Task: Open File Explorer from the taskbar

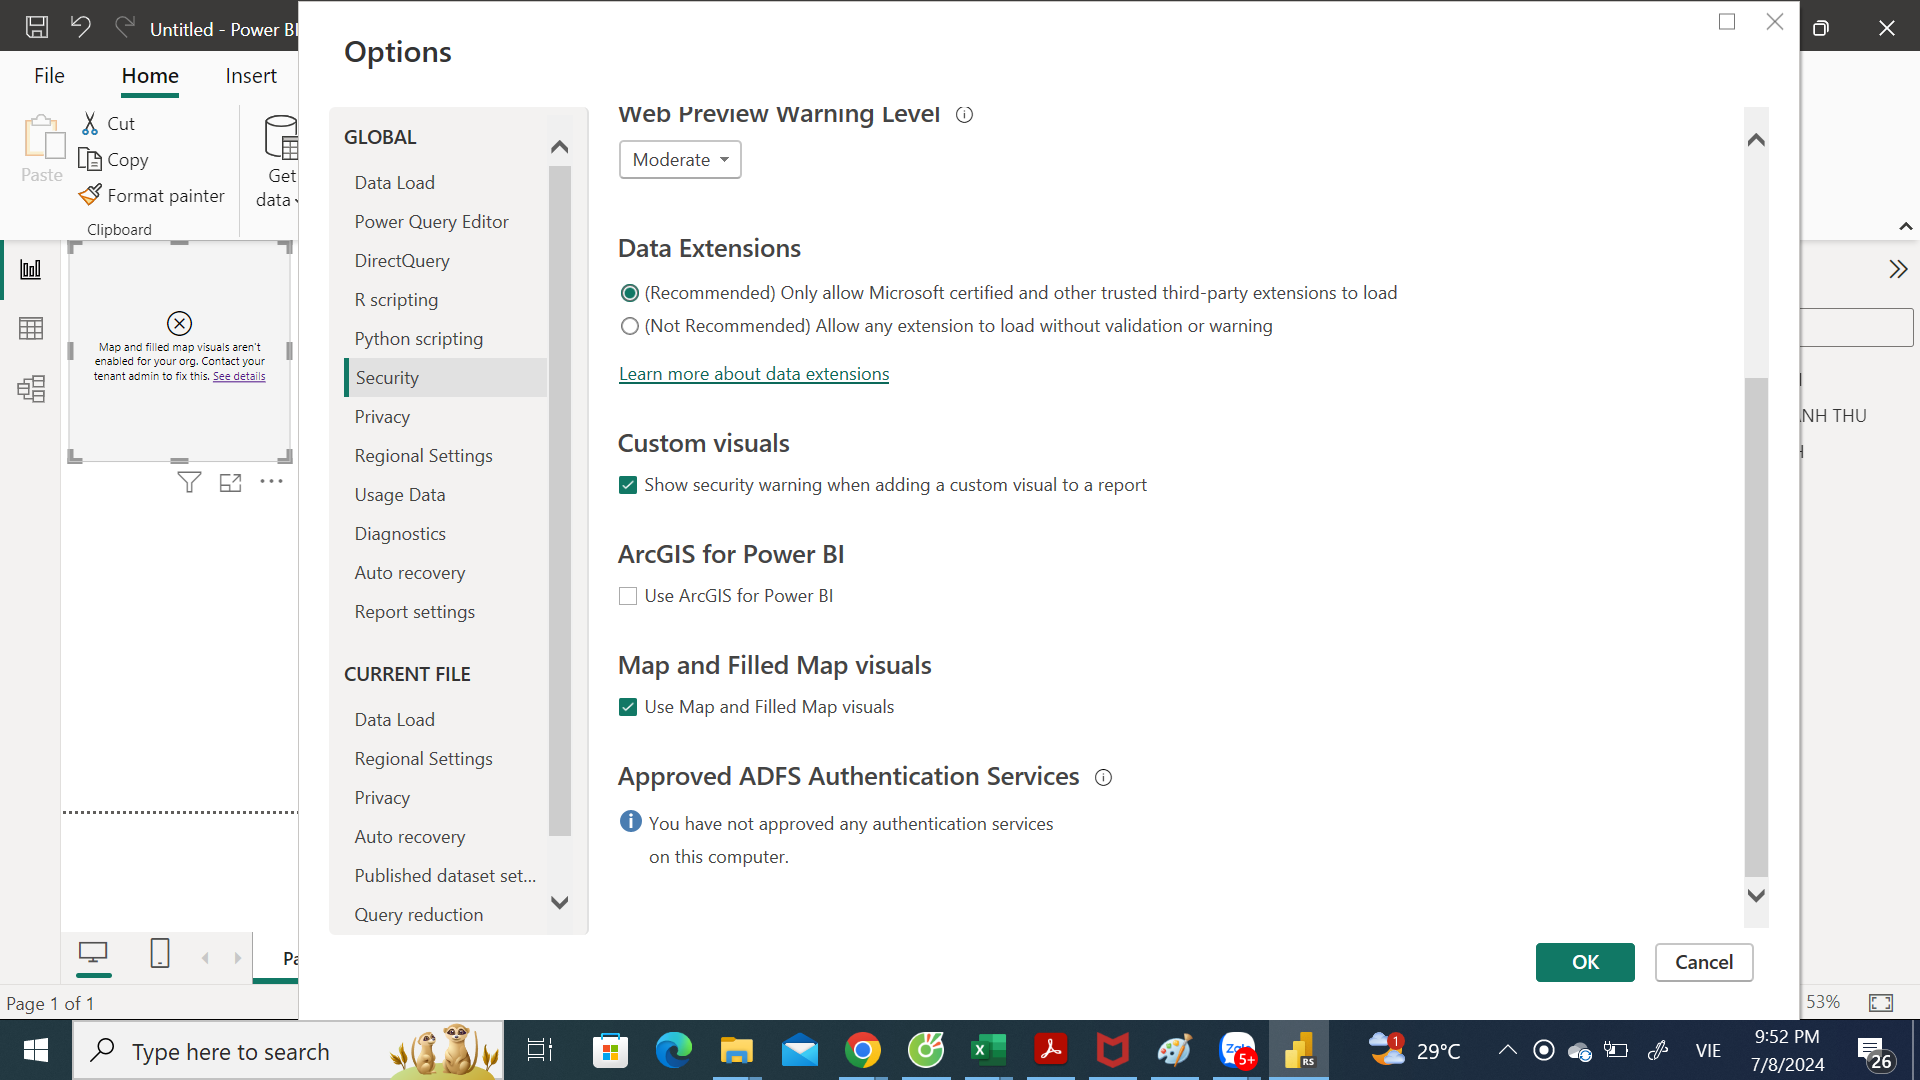Action: tap(737, 1051)
